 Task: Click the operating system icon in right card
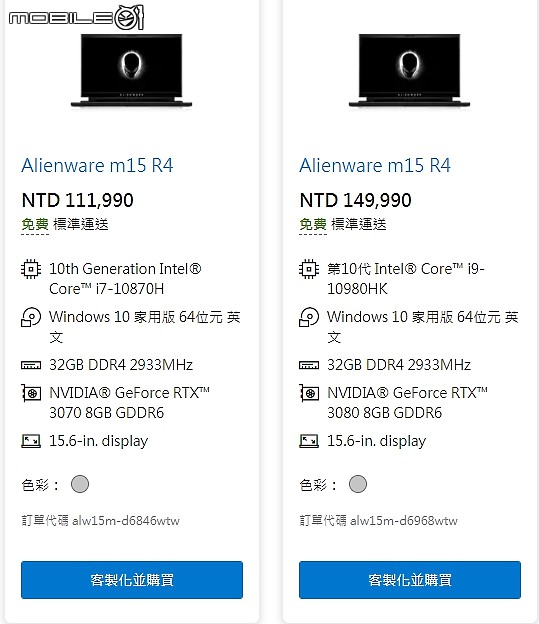pyautogui.click(x=309, y=317)
